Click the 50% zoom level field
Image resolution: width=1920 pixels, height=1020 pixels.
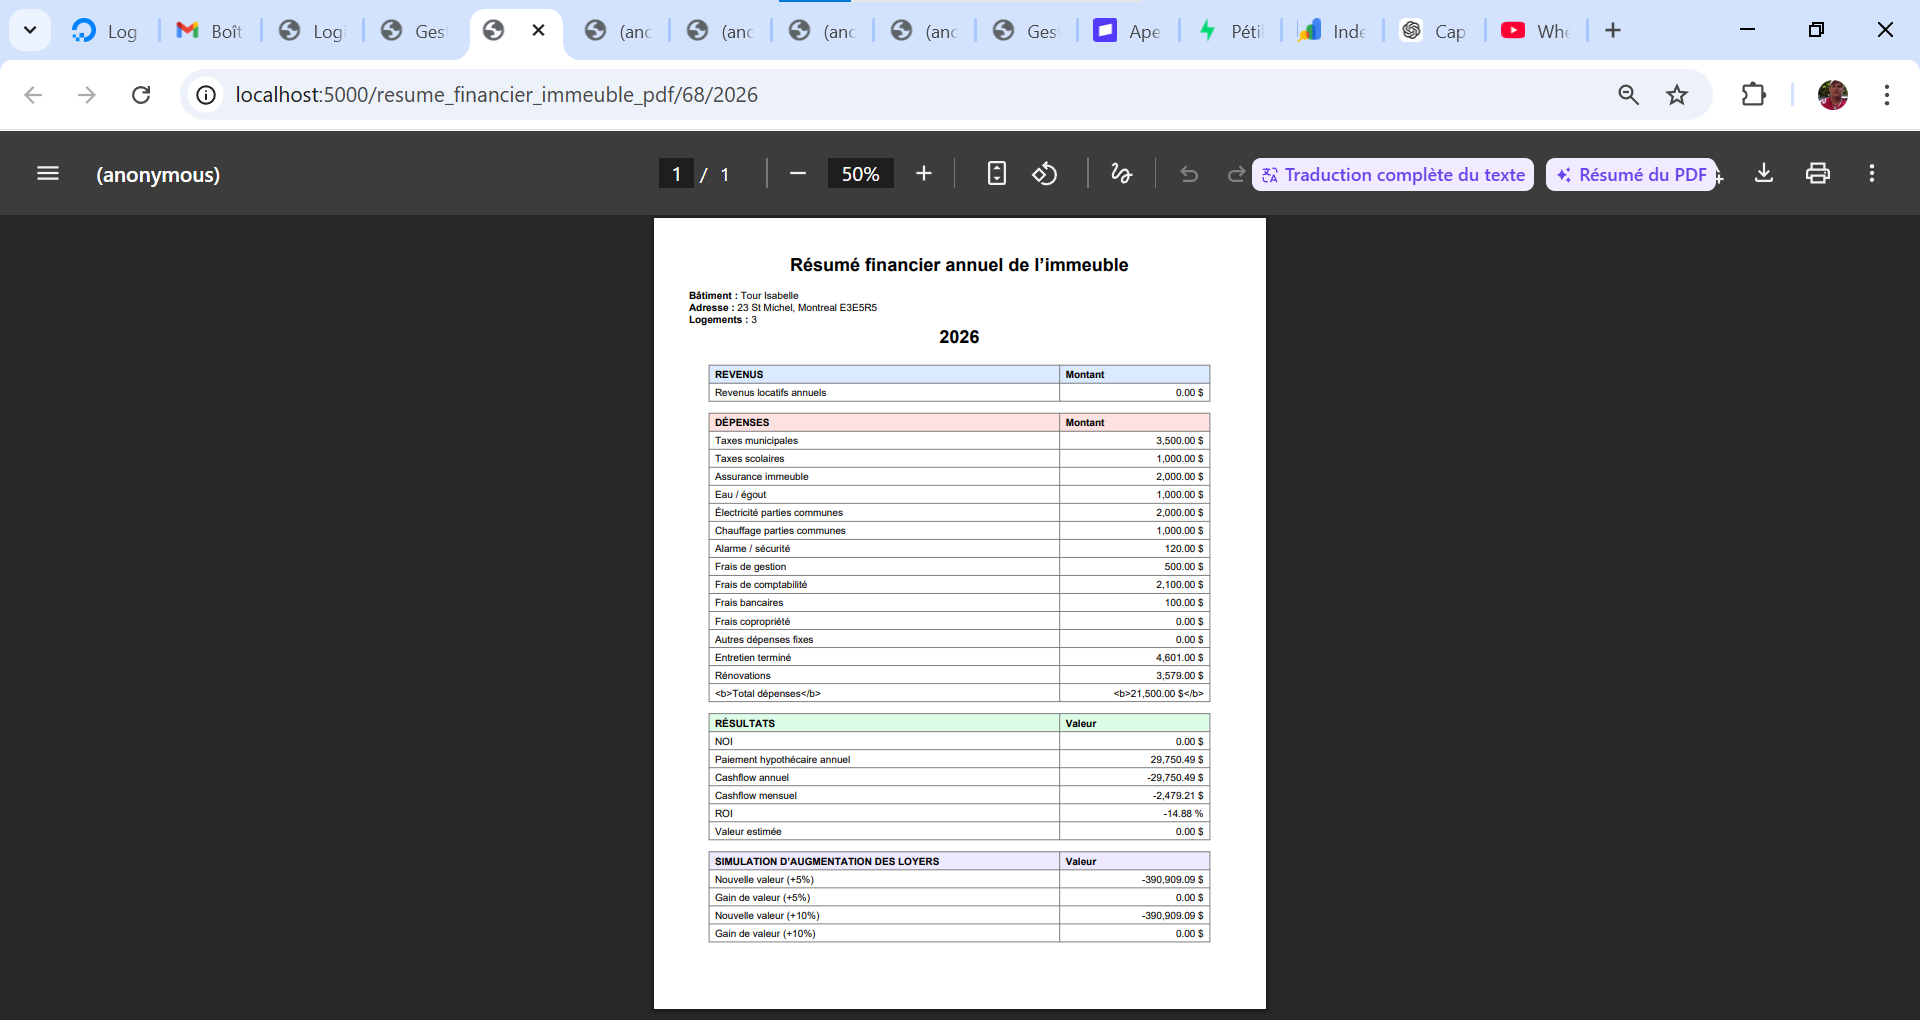coord(860,174)
